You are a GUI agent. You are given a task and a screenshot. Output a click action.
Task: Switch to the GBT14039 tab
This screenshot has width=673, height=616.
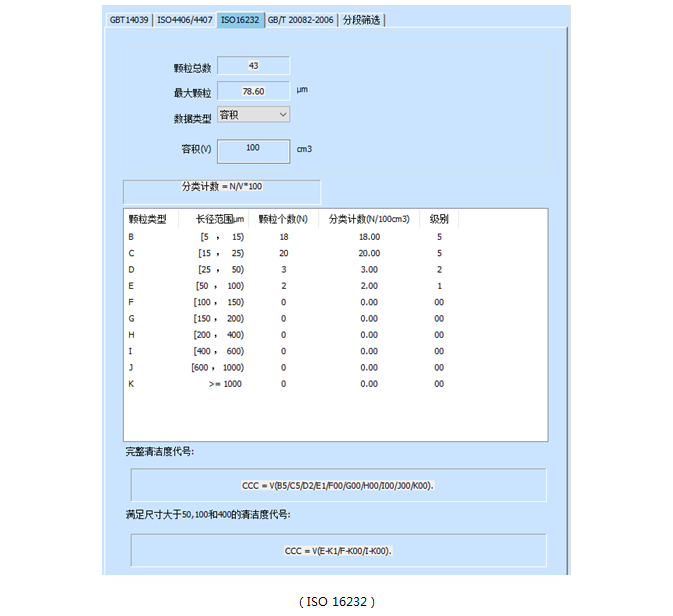[129, 20]
